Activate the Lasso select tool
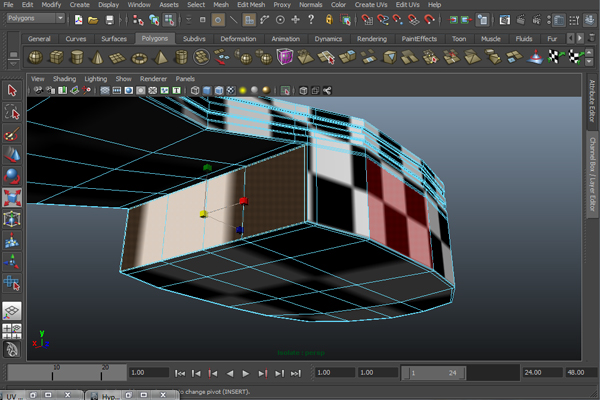This screenshot has width=600, height=400. point(12,112)
